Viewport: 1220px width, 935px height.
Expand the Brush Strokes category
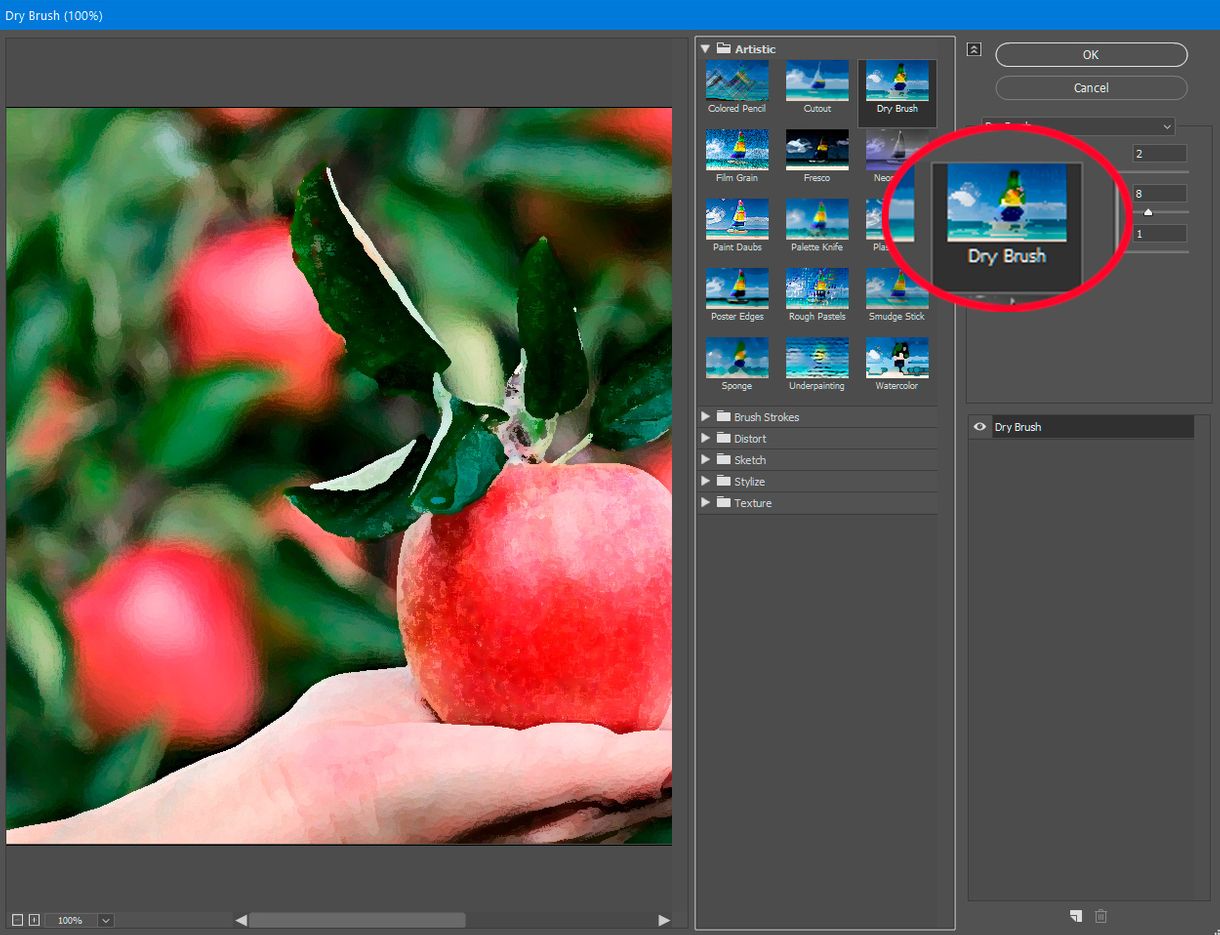tap(706, 417)
